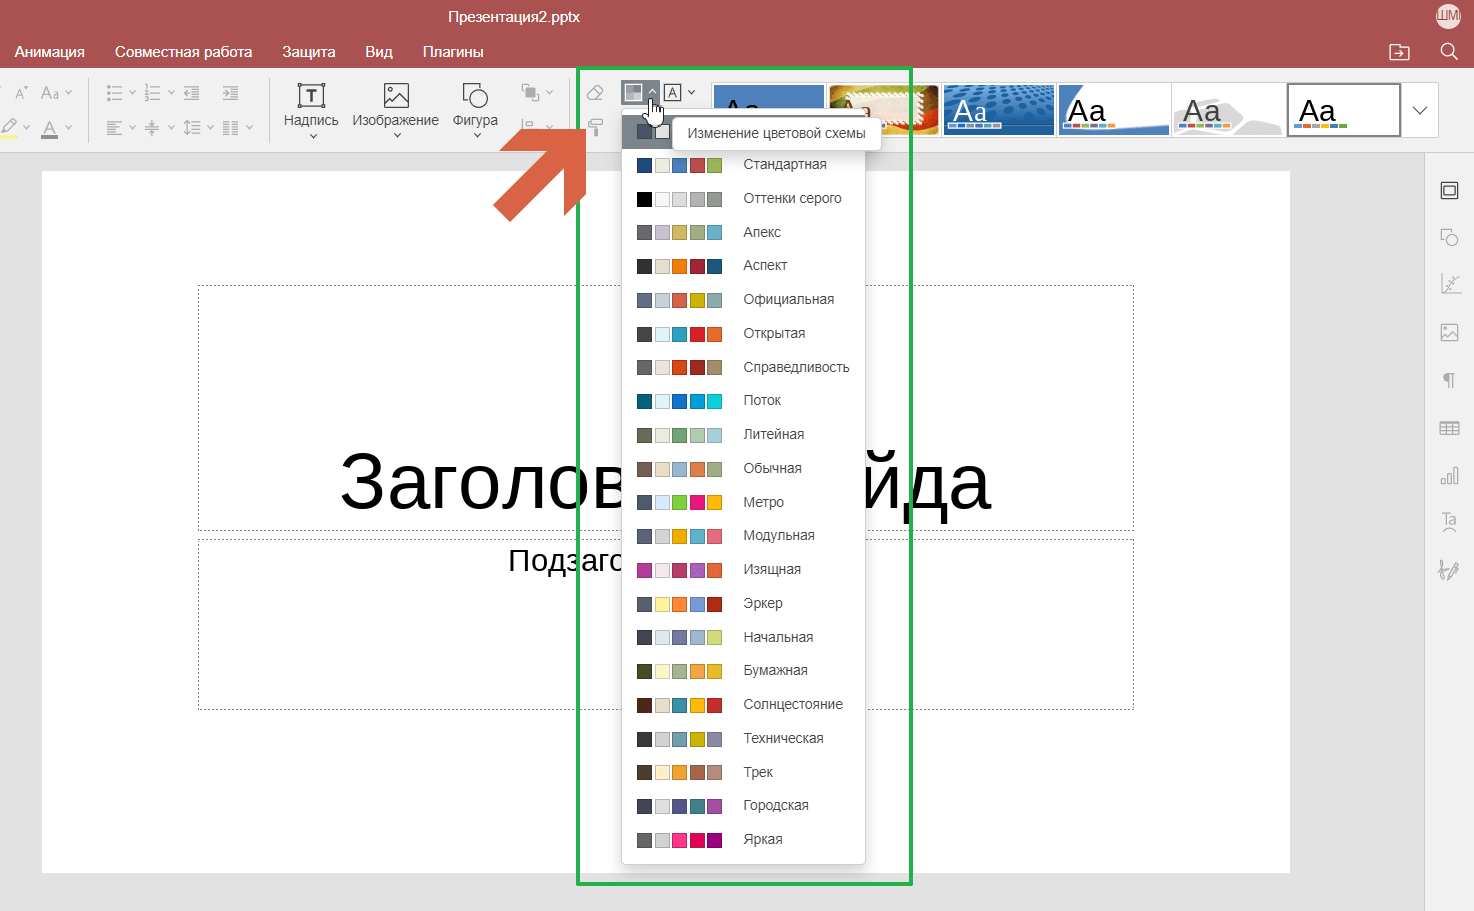1474x911 pixels.
Task: Switch to the Анимация tab
Action: (49, 52)
